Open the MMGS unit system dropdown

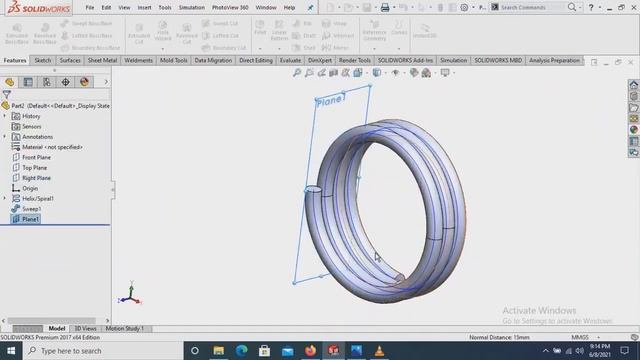[599, 338]
